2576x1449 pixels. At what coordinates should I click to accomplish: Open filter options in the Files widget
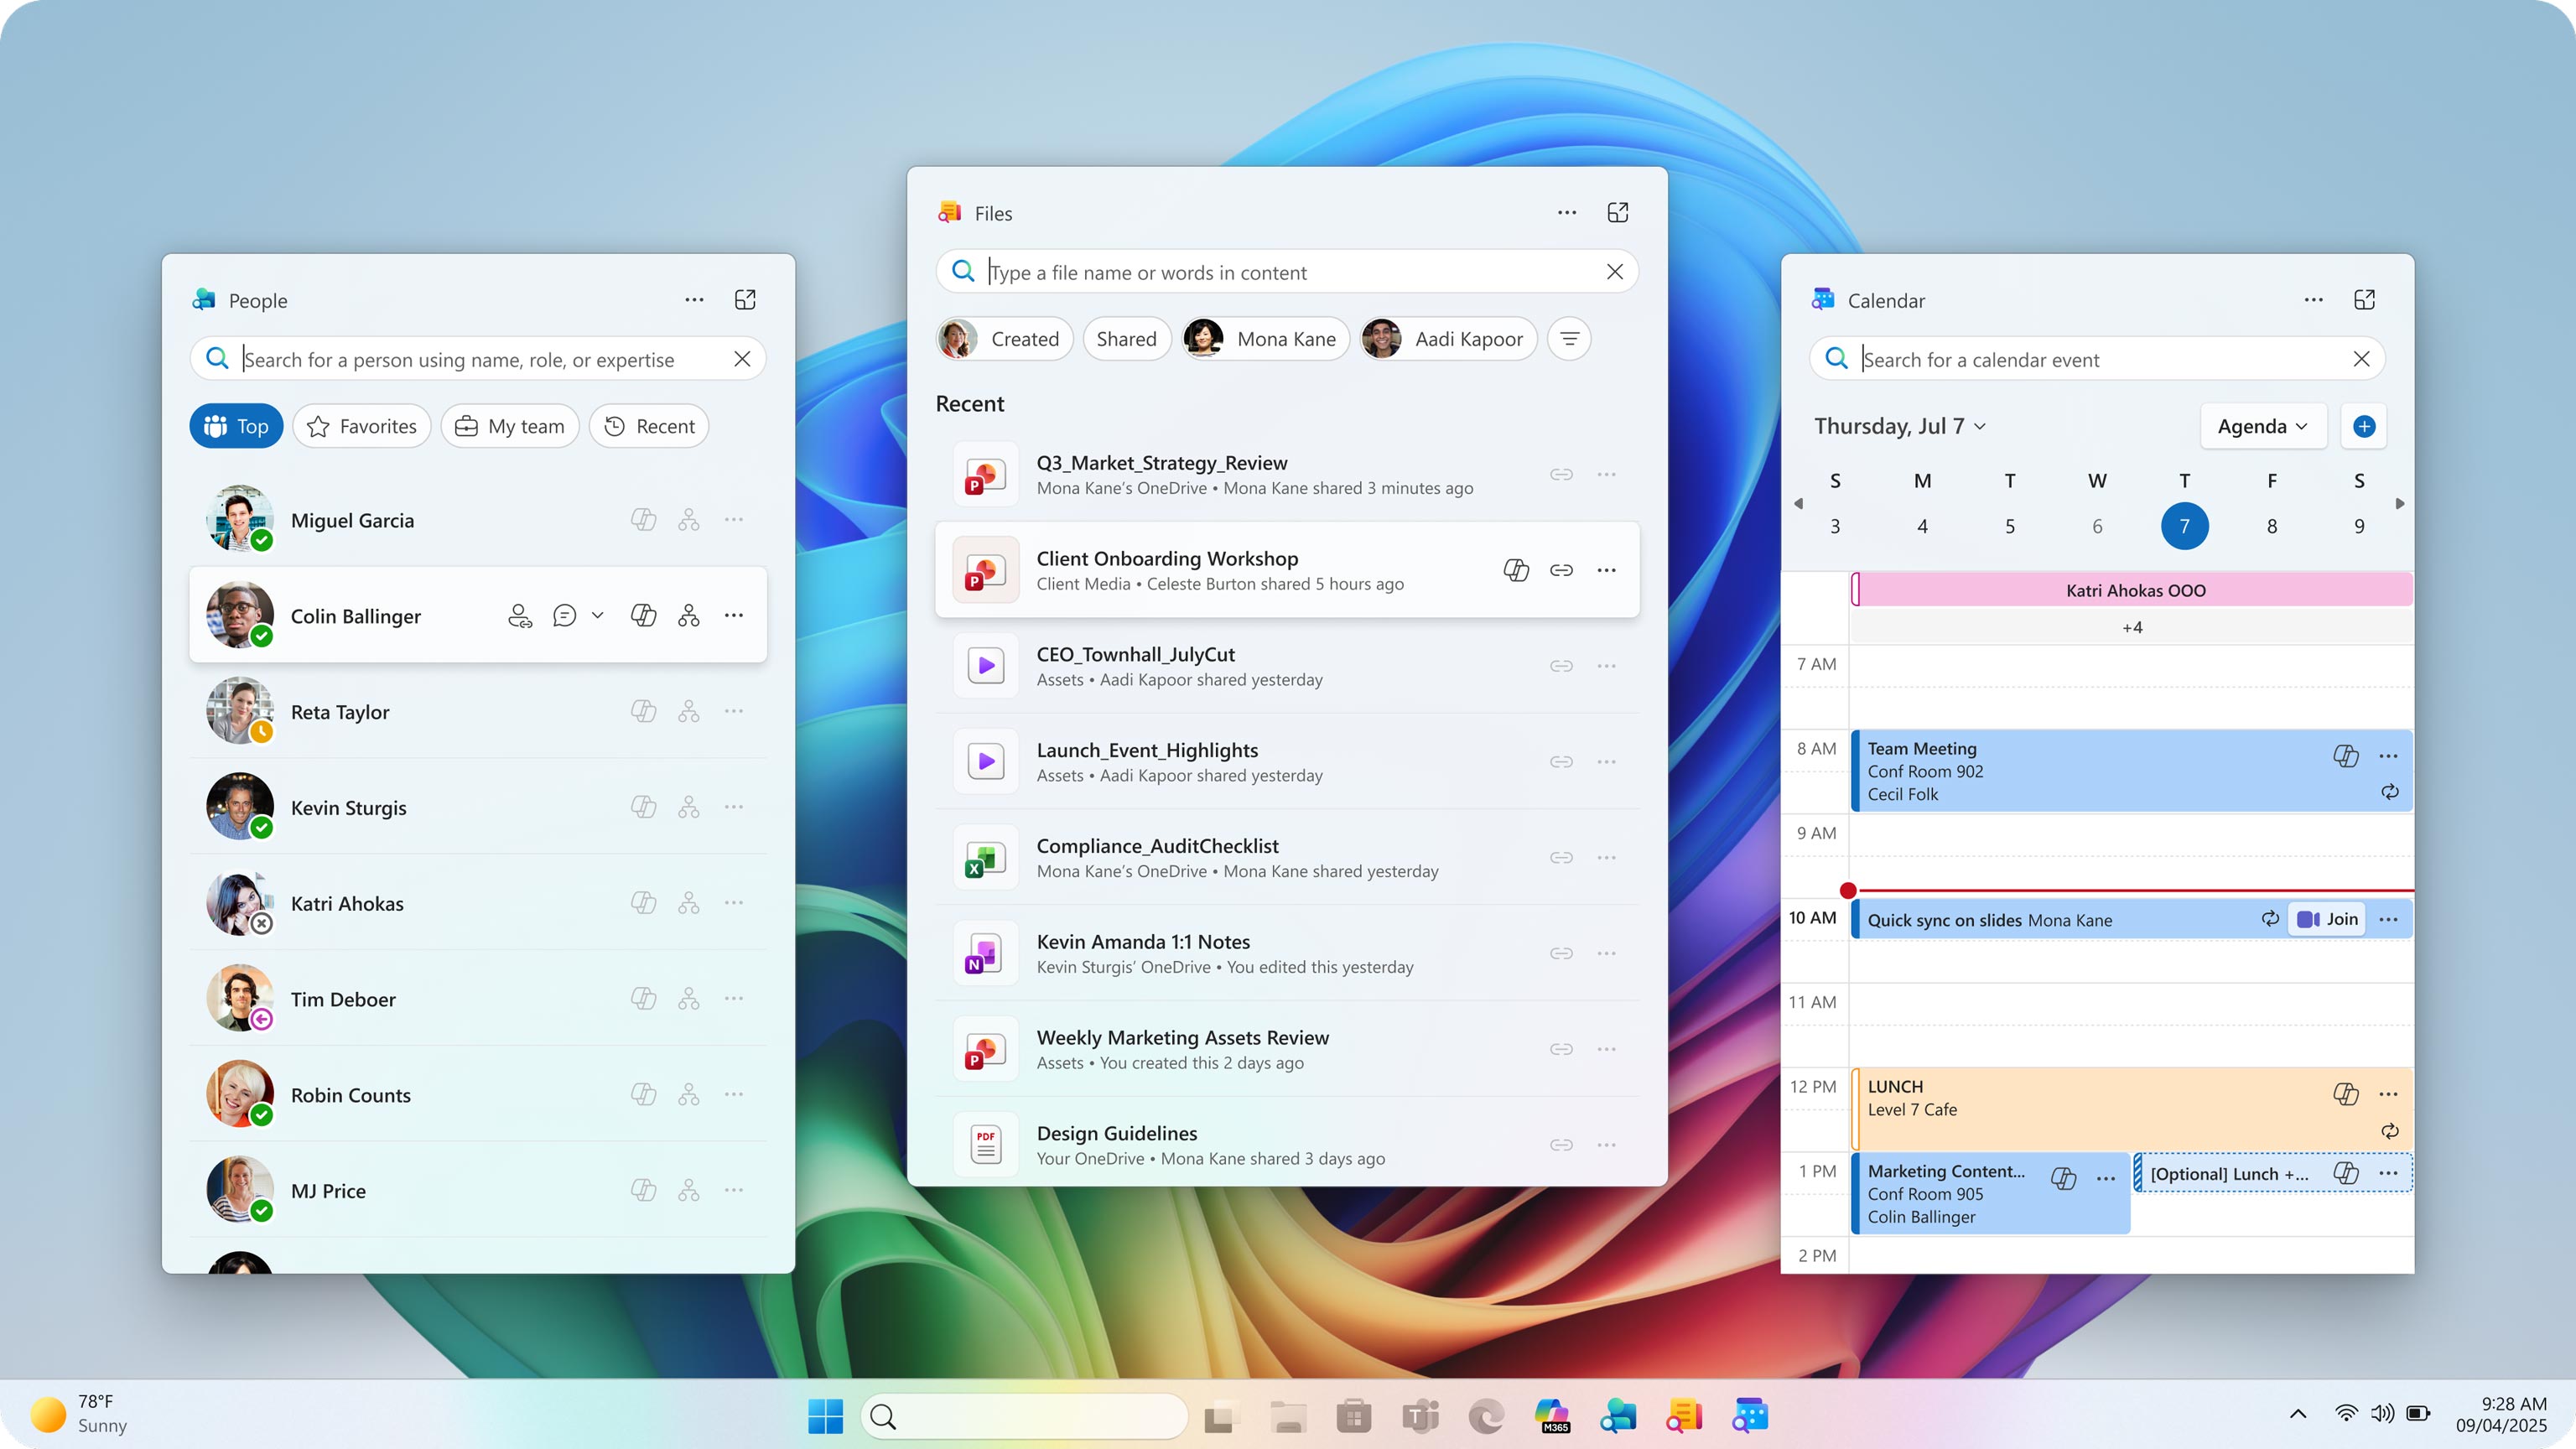tap(1568, 338)
